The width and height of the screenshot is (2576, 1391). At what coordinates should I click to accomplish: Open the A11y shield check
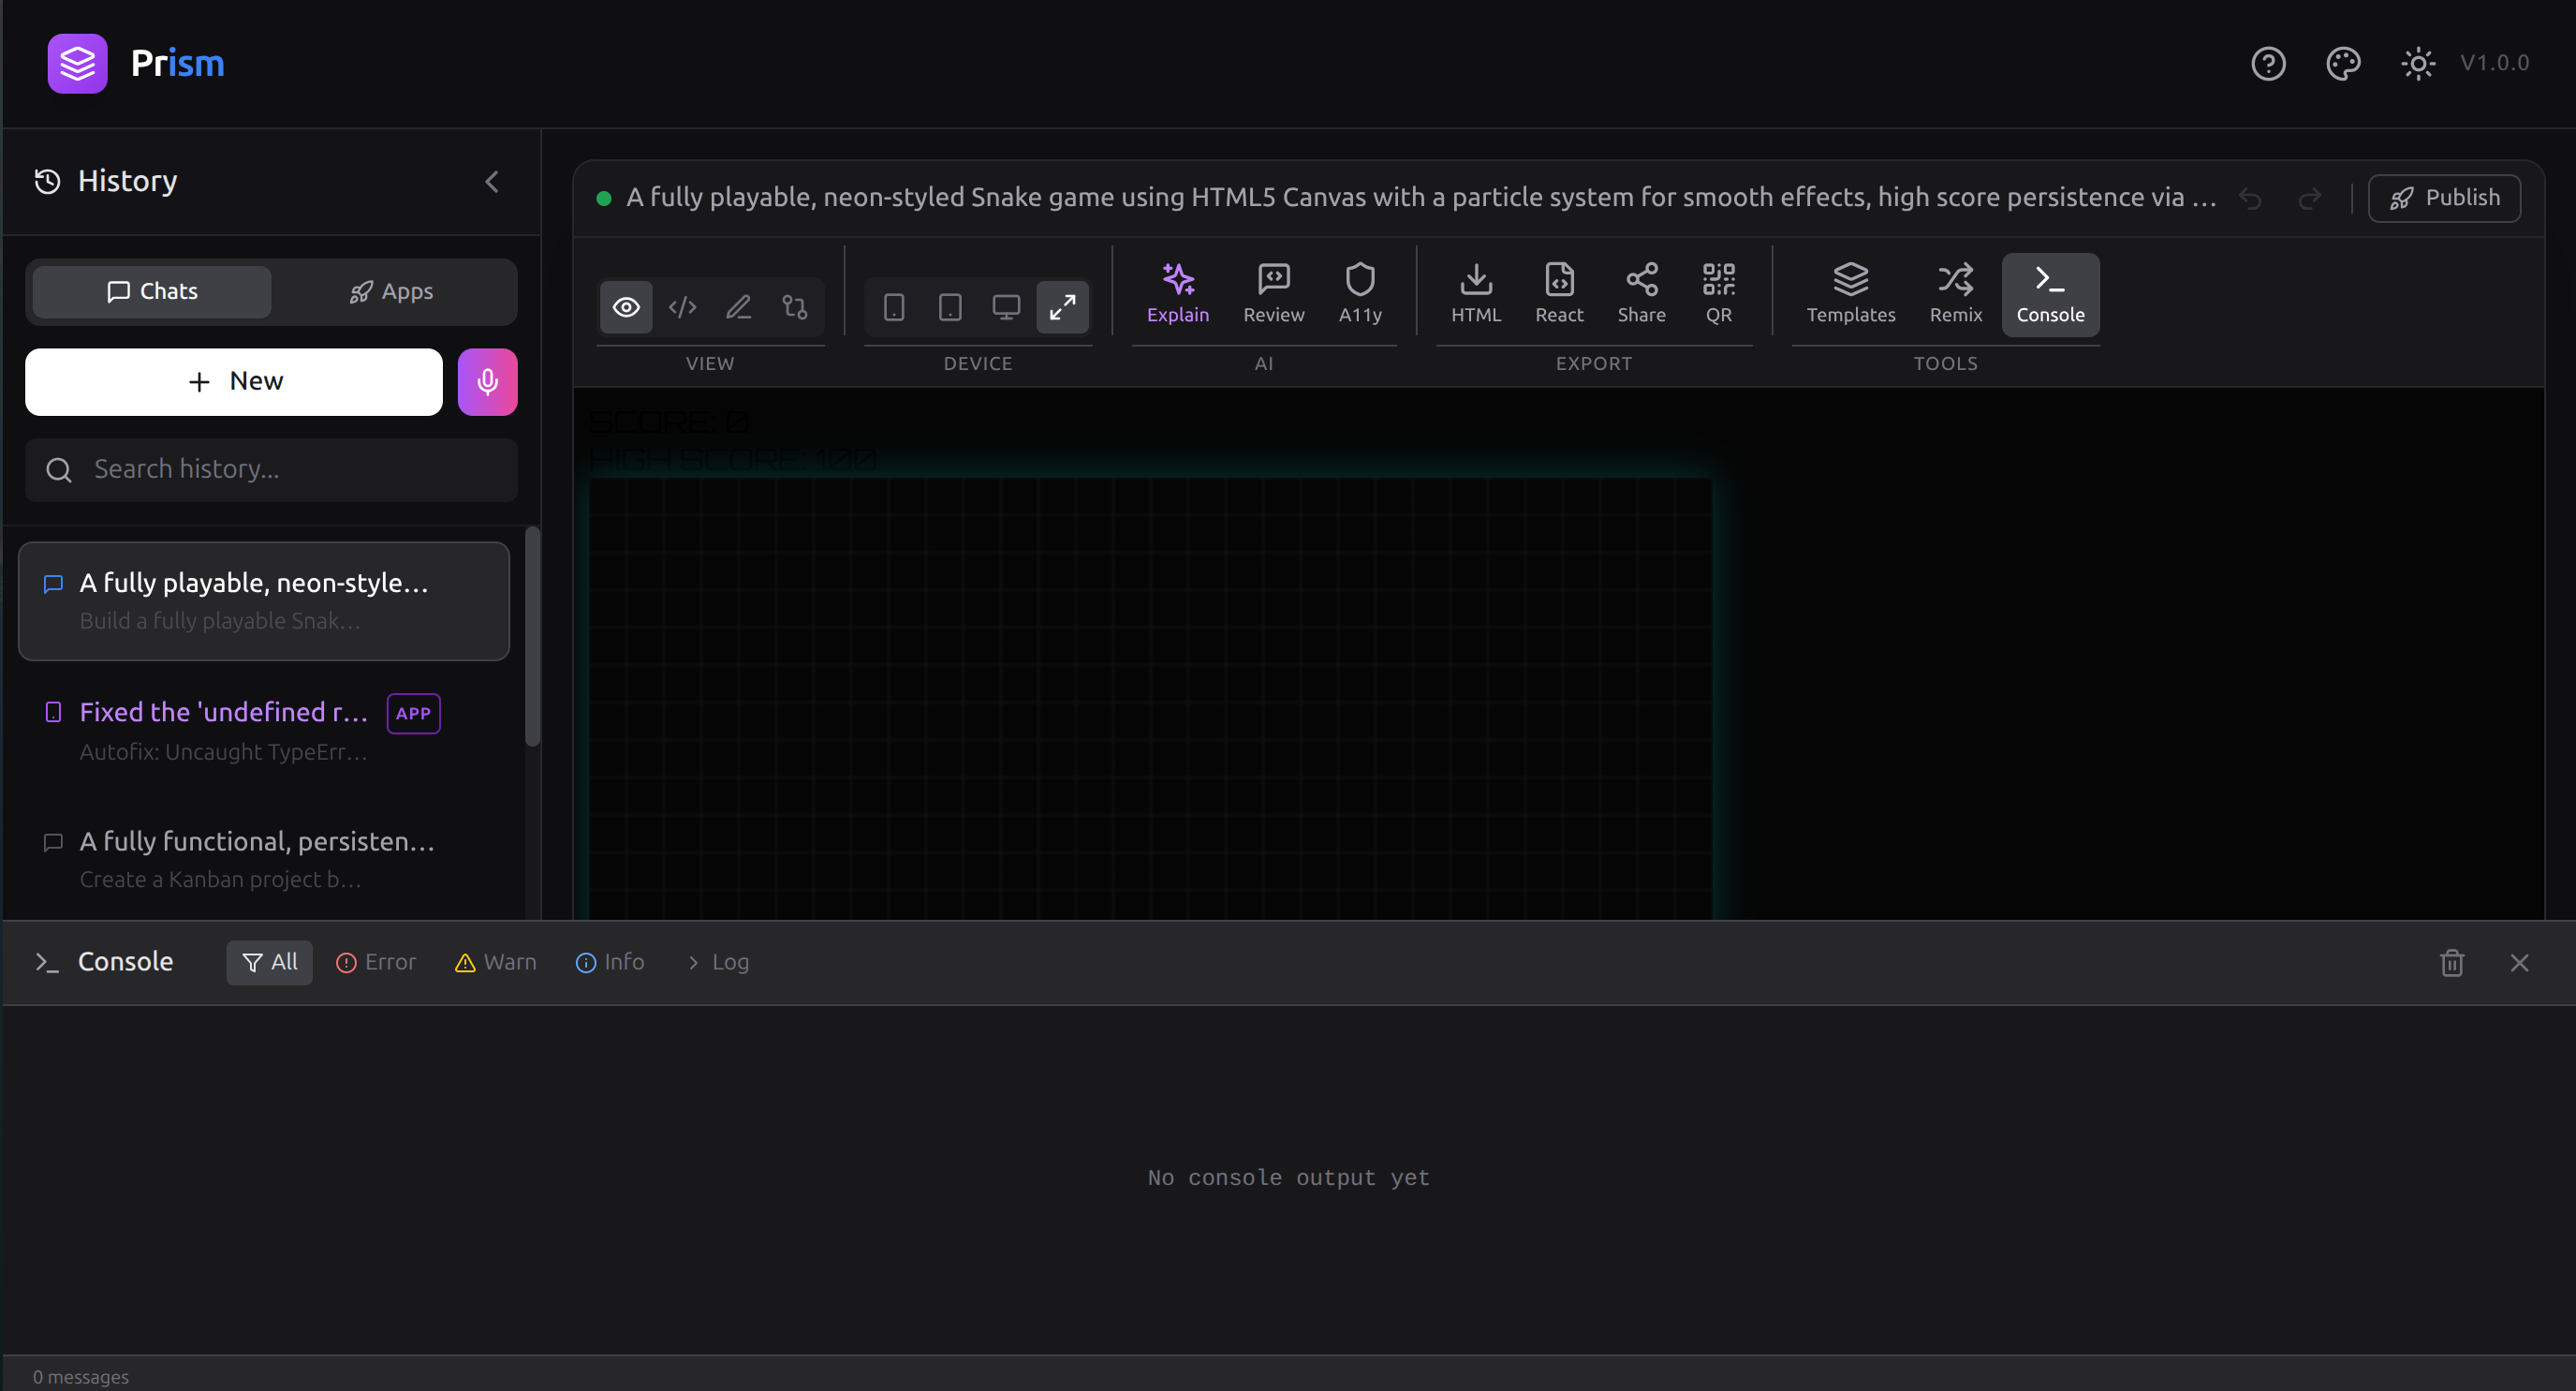tap(1359, 292)
